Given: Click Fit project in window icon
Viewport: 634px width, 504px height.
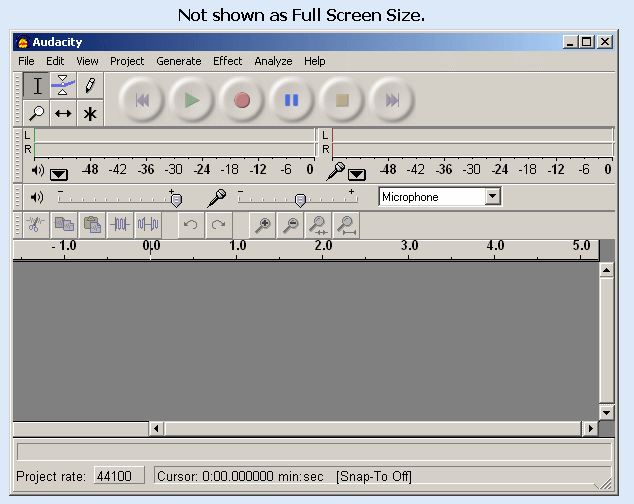Looking at the screenshot, I should tap(347, 224).
